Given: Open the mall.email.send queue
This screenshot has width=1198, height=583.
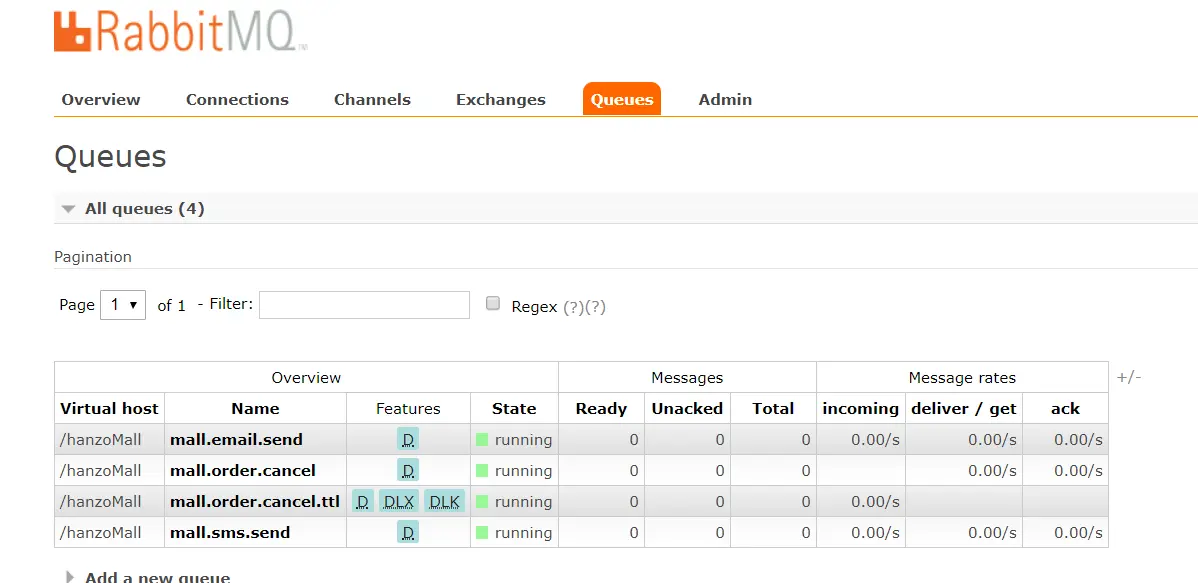Looking at the screenshot, I should pyautogui.click(x=236, y=439).
